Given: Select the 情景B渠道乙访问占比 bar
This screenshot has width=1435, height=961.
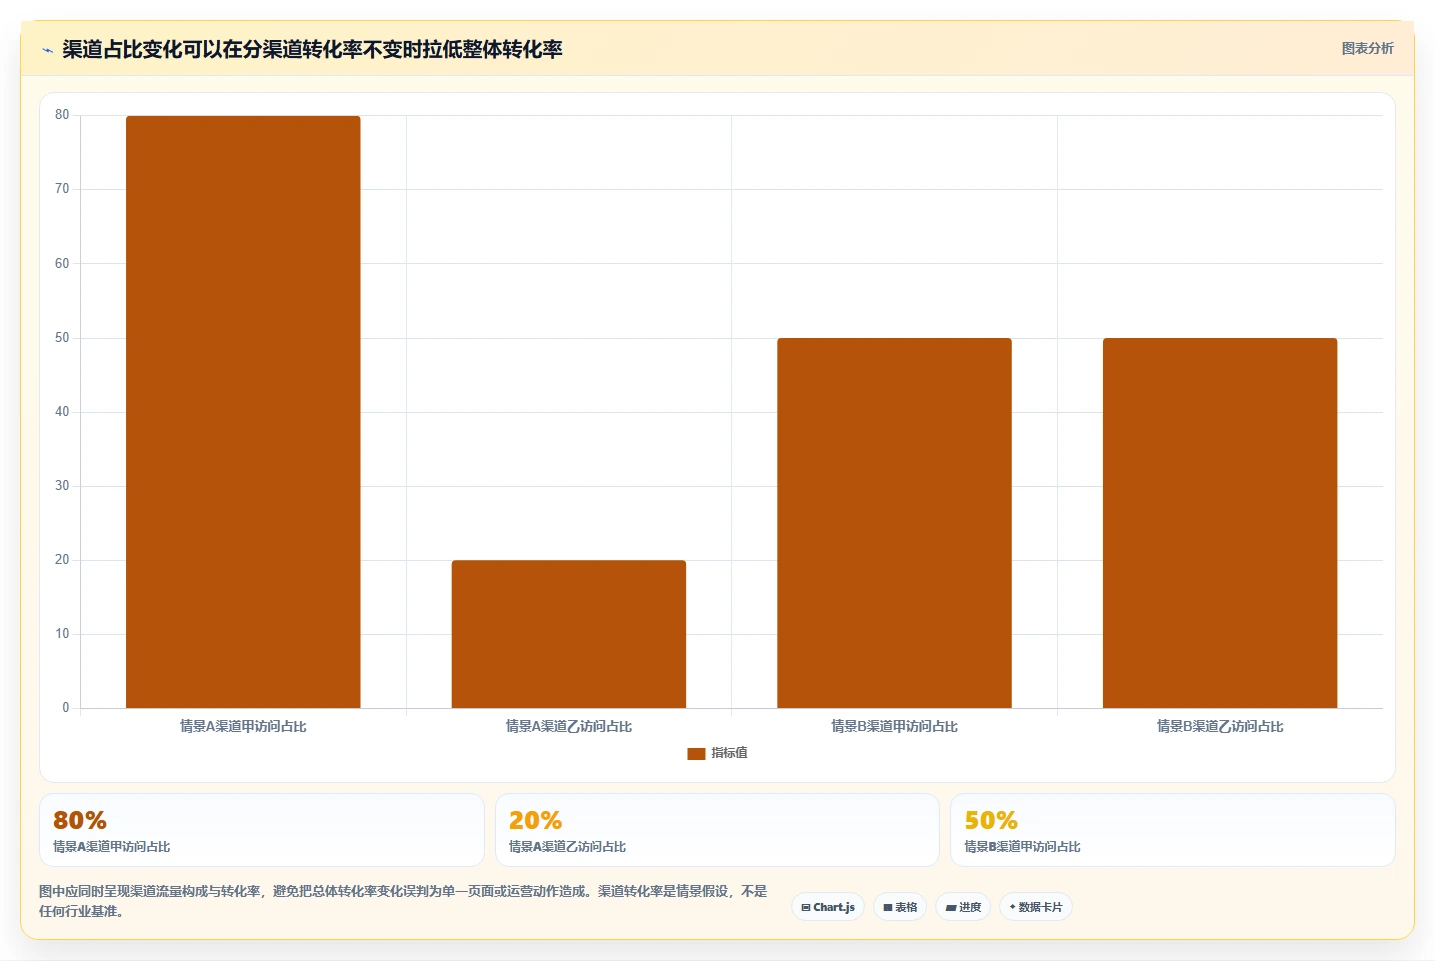Looking at the screenshot, I should [1220, 523].
